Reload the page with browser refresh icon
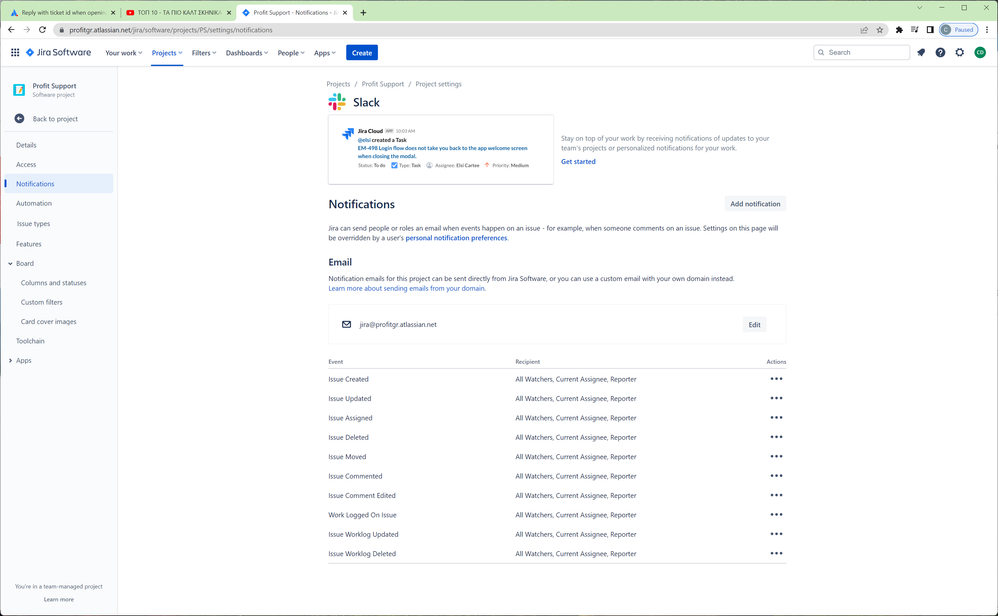 (43, 30)
